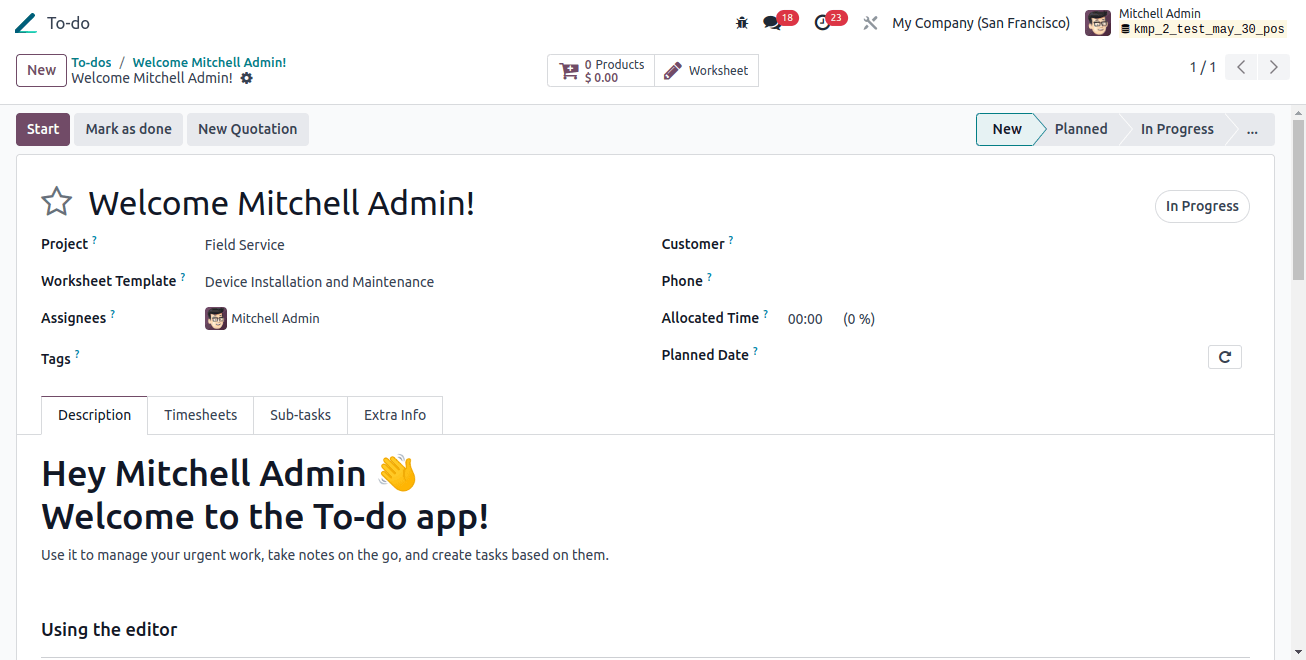The width and height of the screenshot is (1306, 660).
Task: Open the Welcome Mitchell Admin! breadcrumb link
Action: 209,62
